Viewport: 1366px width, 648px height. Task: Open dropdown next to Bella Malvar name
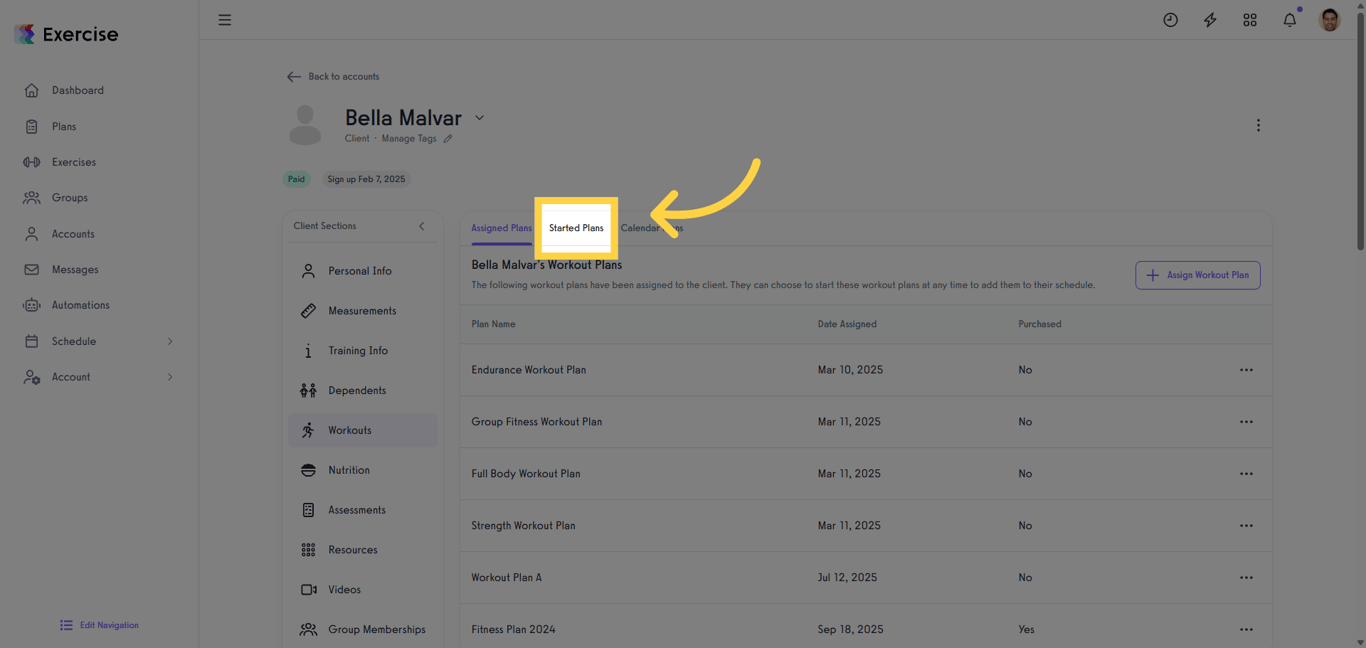[480, 118]
